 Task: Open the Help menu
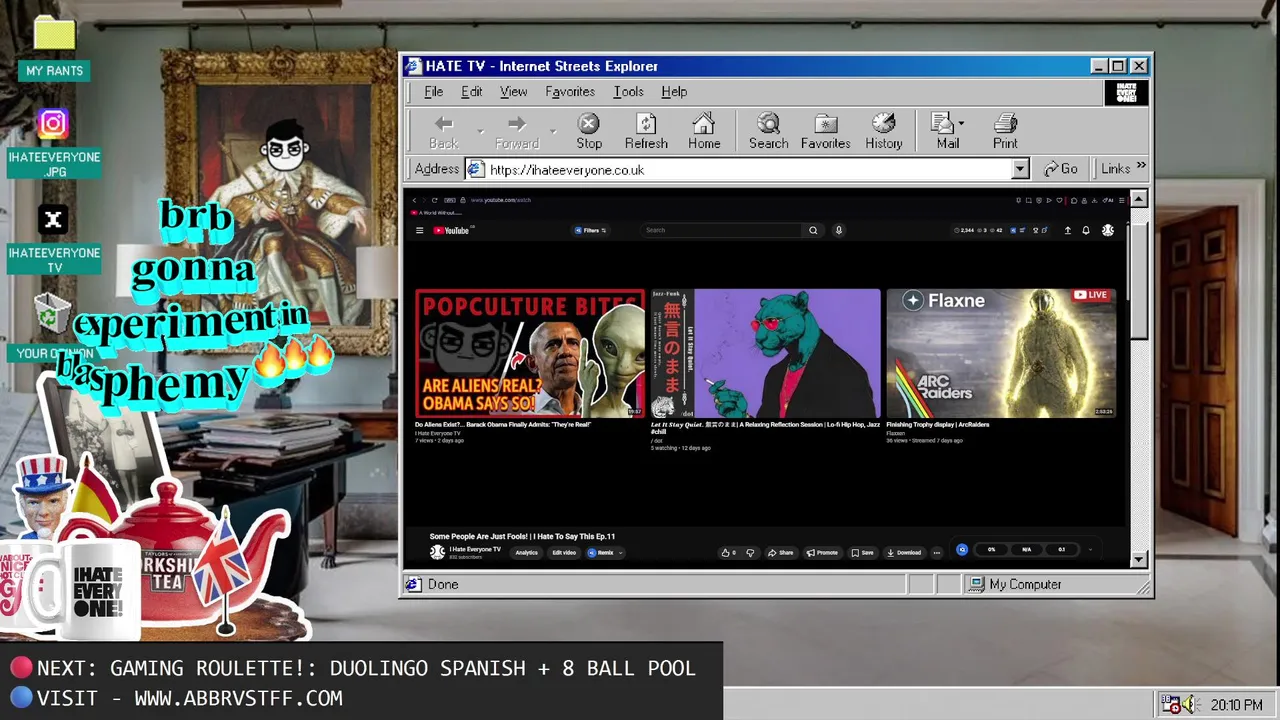tap(674, 91)
